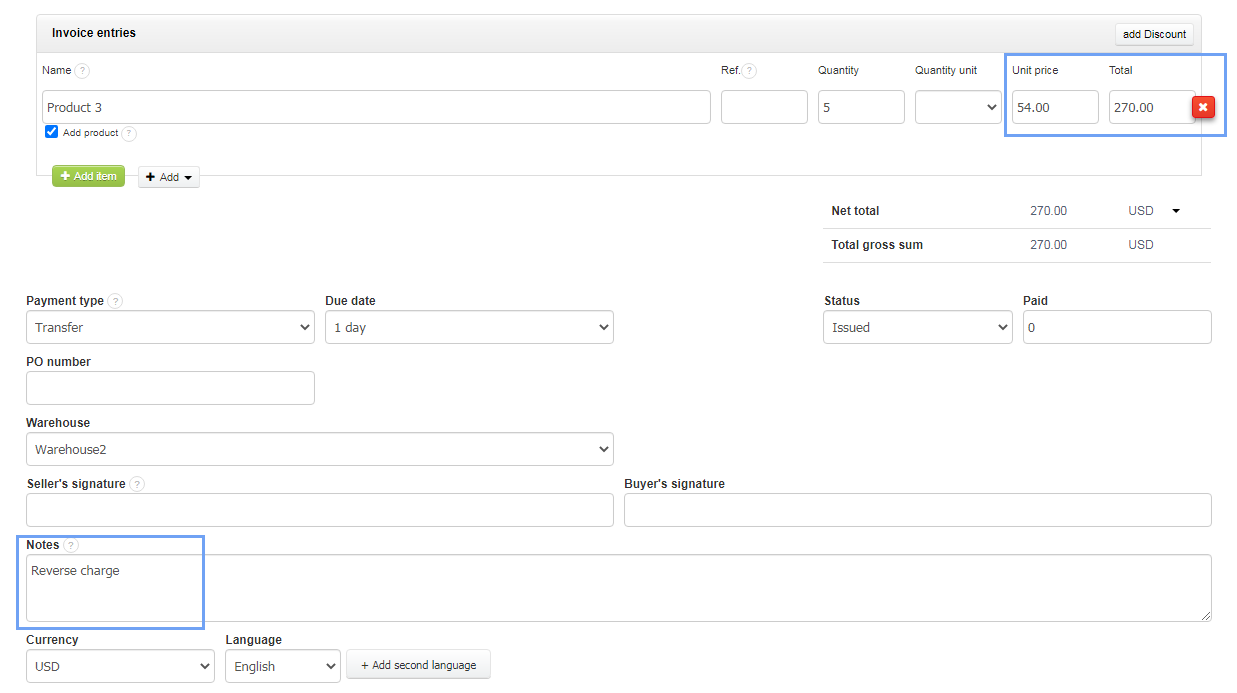
Task: Click the red delete entry icon
Action: [1203, 107]
